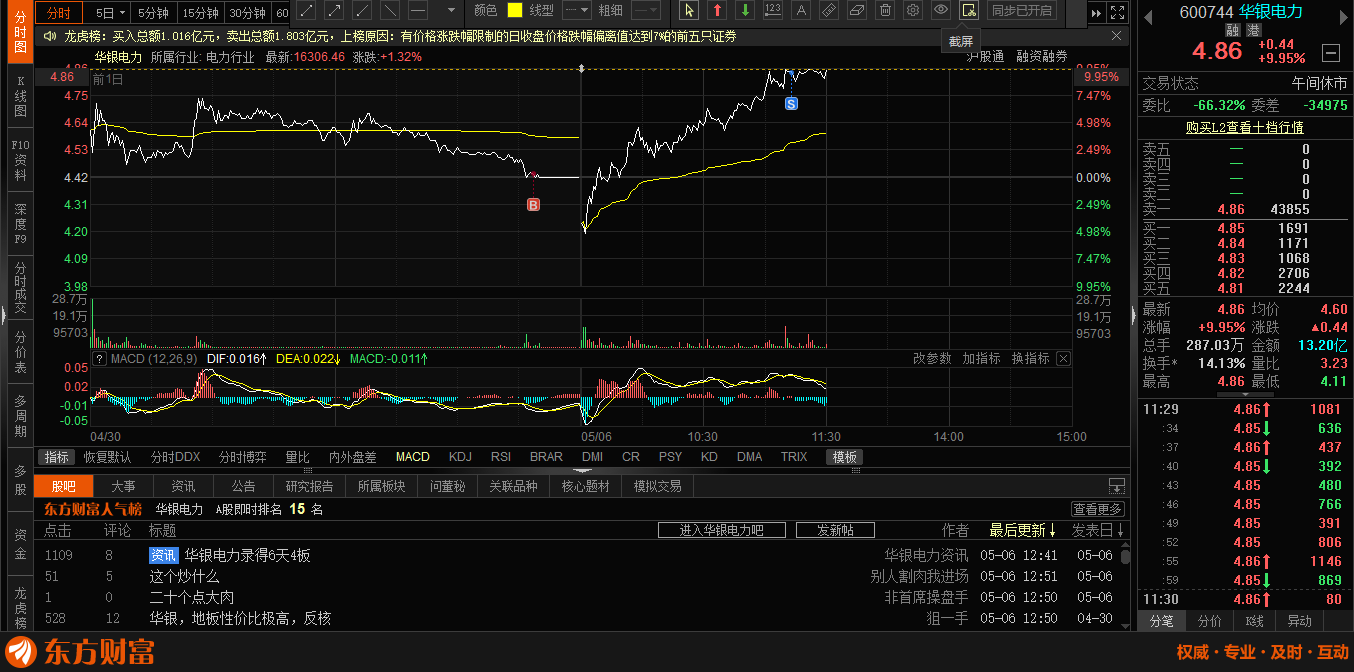Click 查看更多 button

[x=1097, y=509]
